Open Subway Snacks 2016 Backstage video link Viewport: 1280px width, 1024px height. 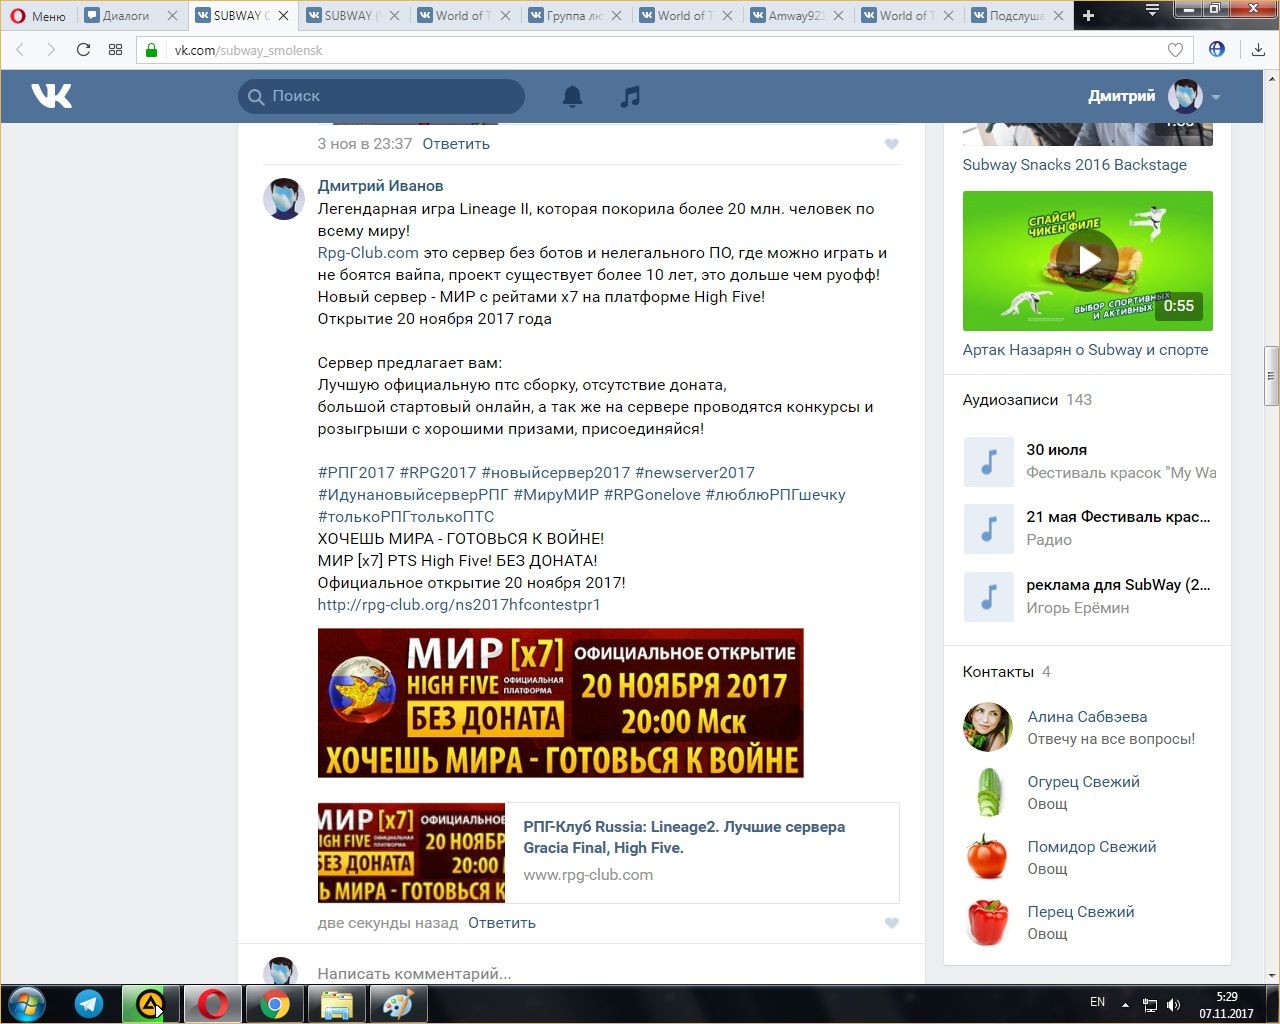point(1075,165)
